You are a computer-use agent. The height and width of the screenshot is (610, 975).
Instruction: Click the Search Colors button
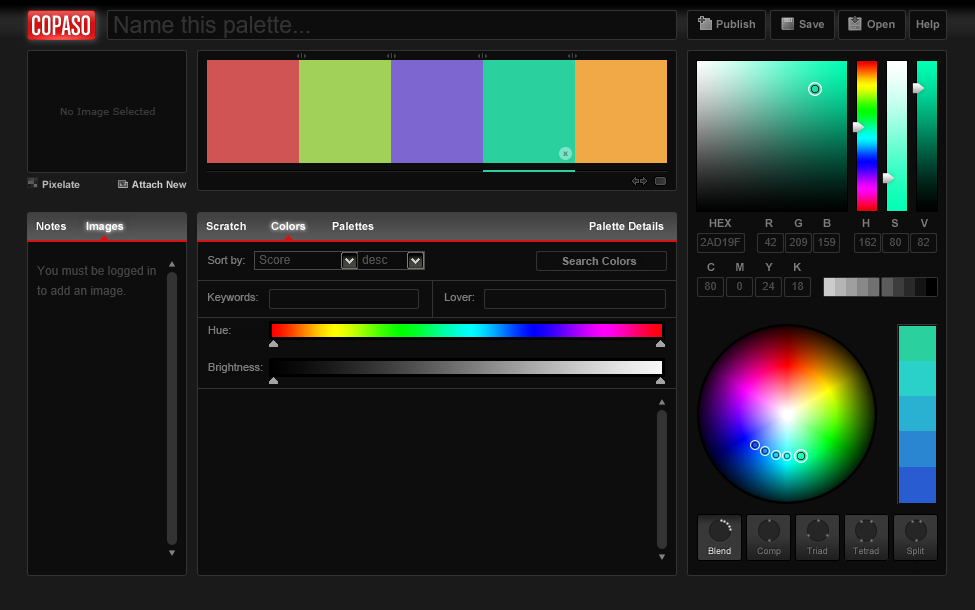[x=600, y=260]
